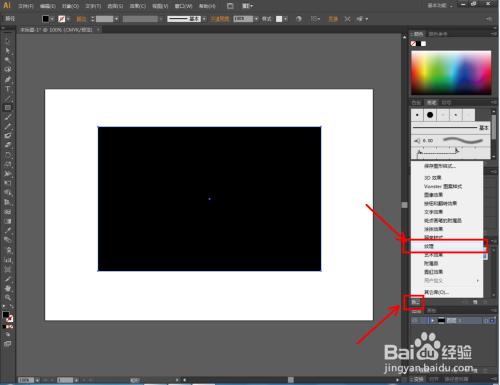Select the Pen tool

[x=8, y=79]
